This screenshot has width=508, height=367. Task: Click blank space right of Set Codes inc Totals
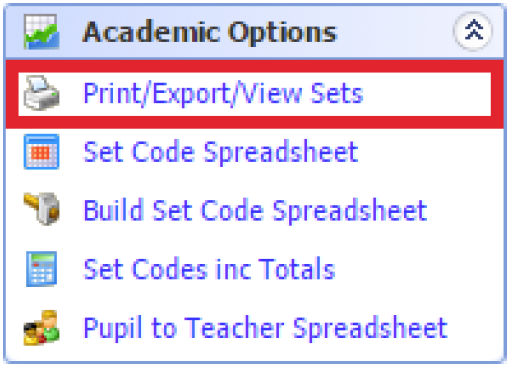click(x=418, y=269)
